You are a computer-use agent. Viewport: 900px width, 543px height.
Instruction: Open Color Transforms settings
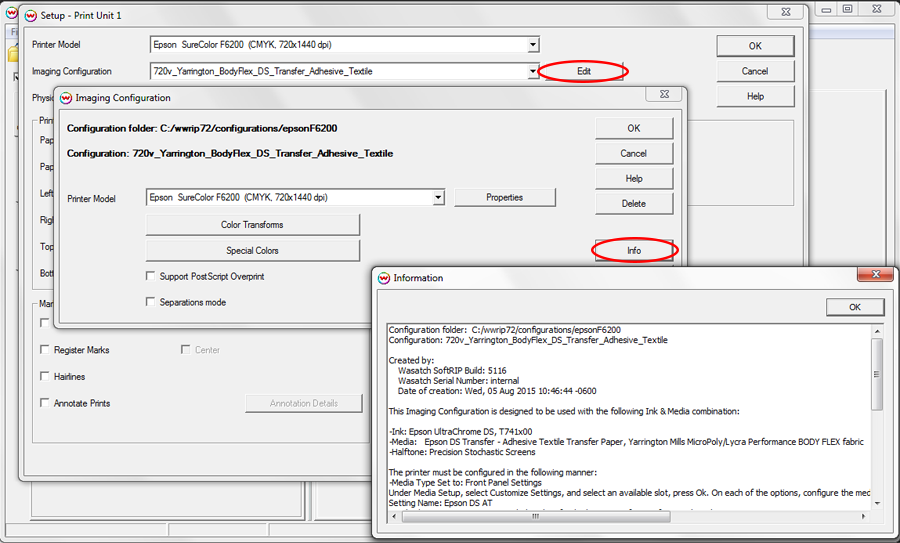coord(253,224)
